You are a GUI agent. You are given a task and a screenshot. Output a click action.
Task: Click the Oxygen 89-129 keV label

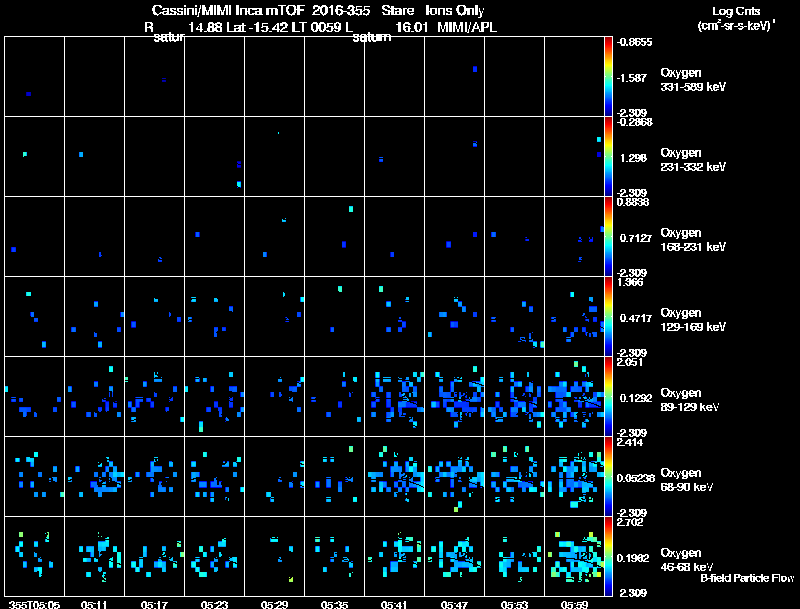(690, 400)
